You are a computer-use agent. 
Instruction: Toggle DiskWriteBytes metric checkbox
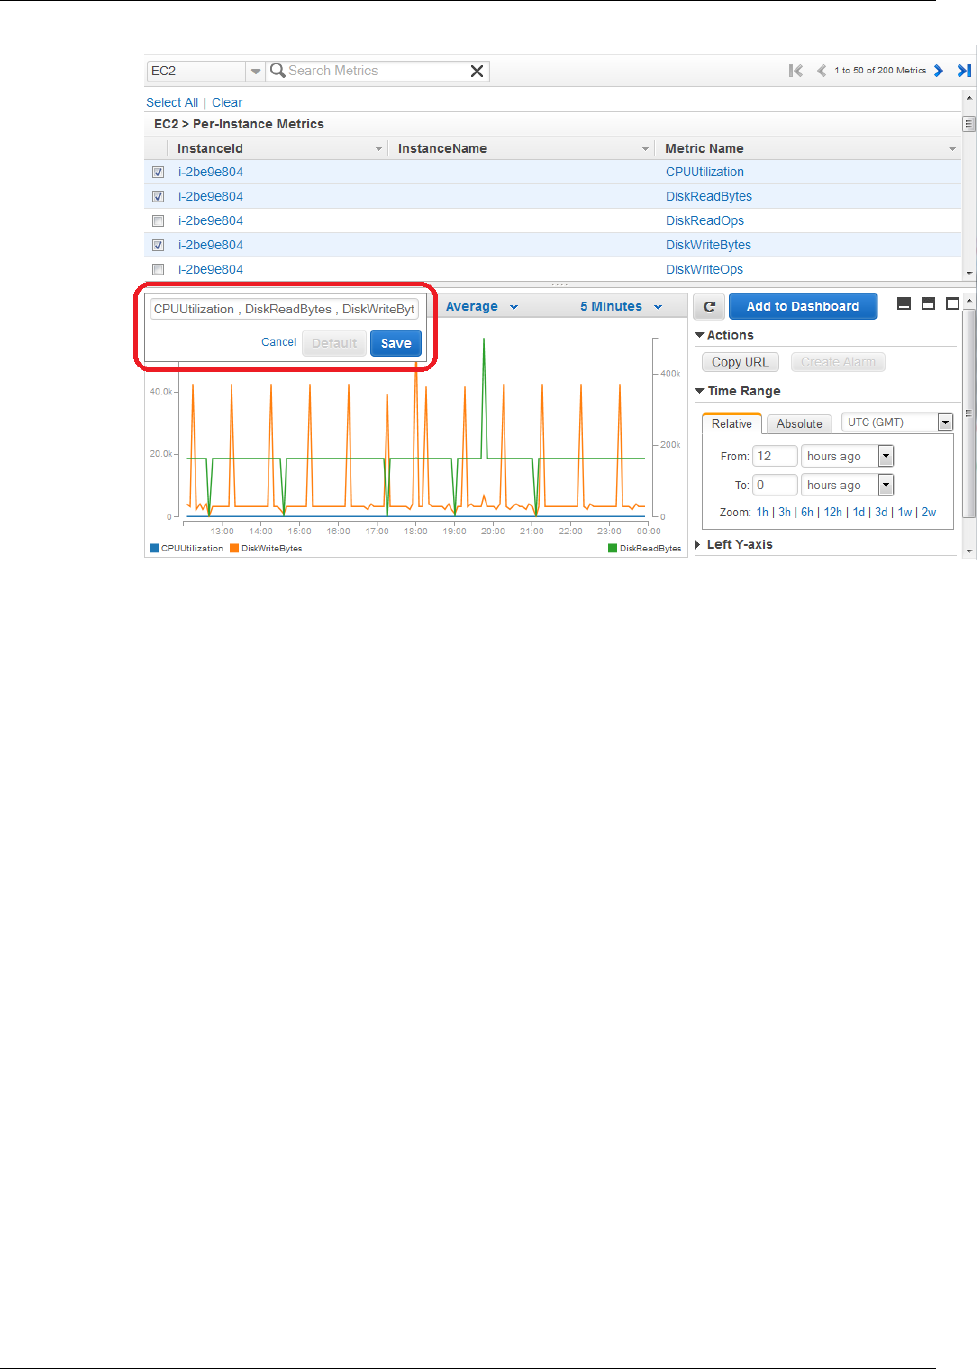tap(158, 245)
